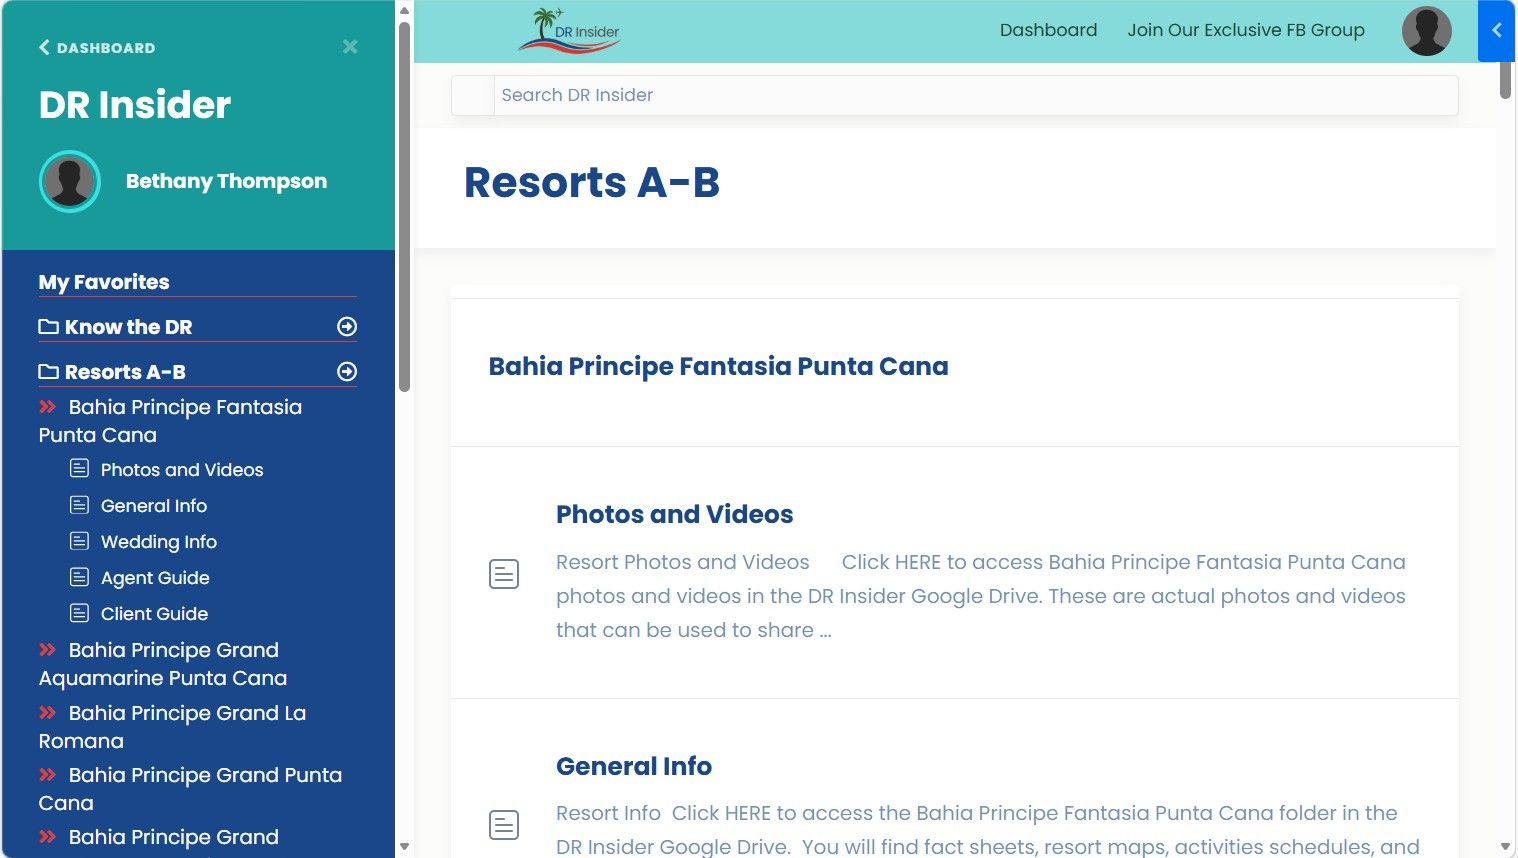Image resolution: width=1518 pixels, height=858 pixels.
Task: Click the document icon beside Wedding Info
Action: pos(80,541)
